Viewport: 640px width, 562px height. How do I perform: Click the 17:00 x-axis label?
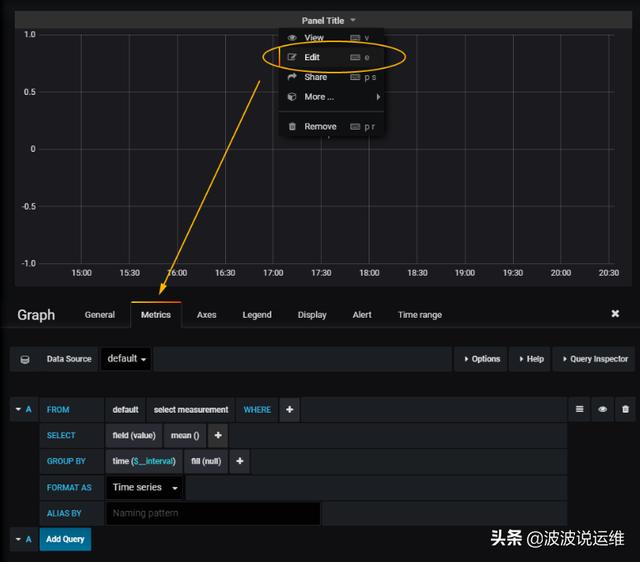[x=273, y=273]
